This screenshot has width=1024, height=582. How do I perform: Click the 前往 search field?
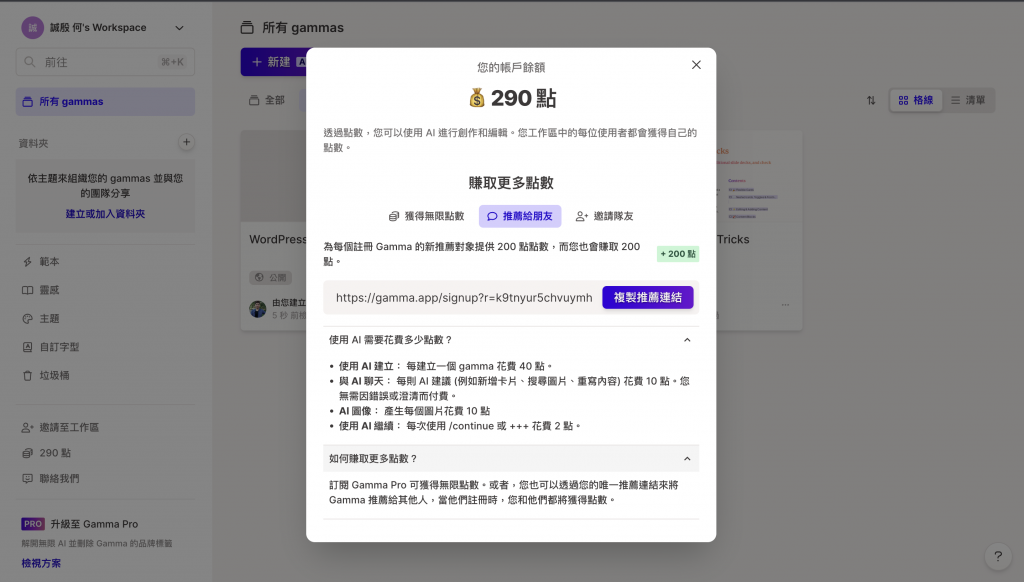(105, 62)
